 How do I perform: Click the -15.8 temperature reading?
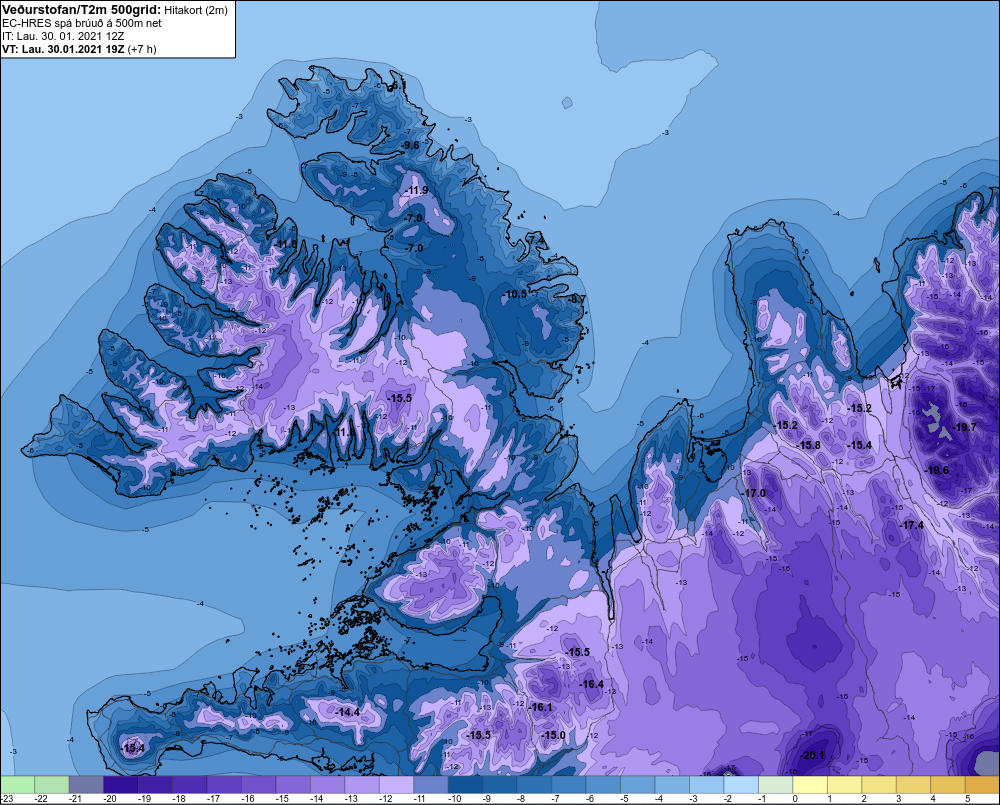[809, 445]
